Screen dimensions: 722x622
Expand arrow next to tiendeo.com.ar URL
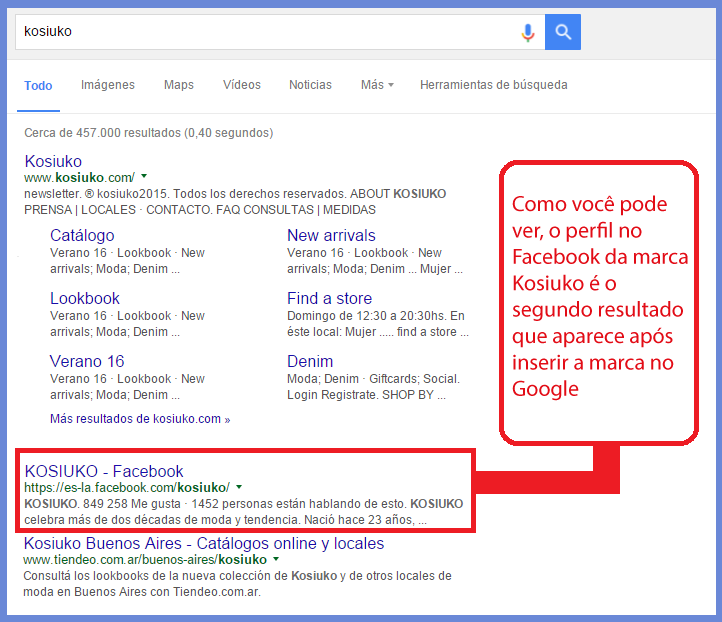(276, 559)
